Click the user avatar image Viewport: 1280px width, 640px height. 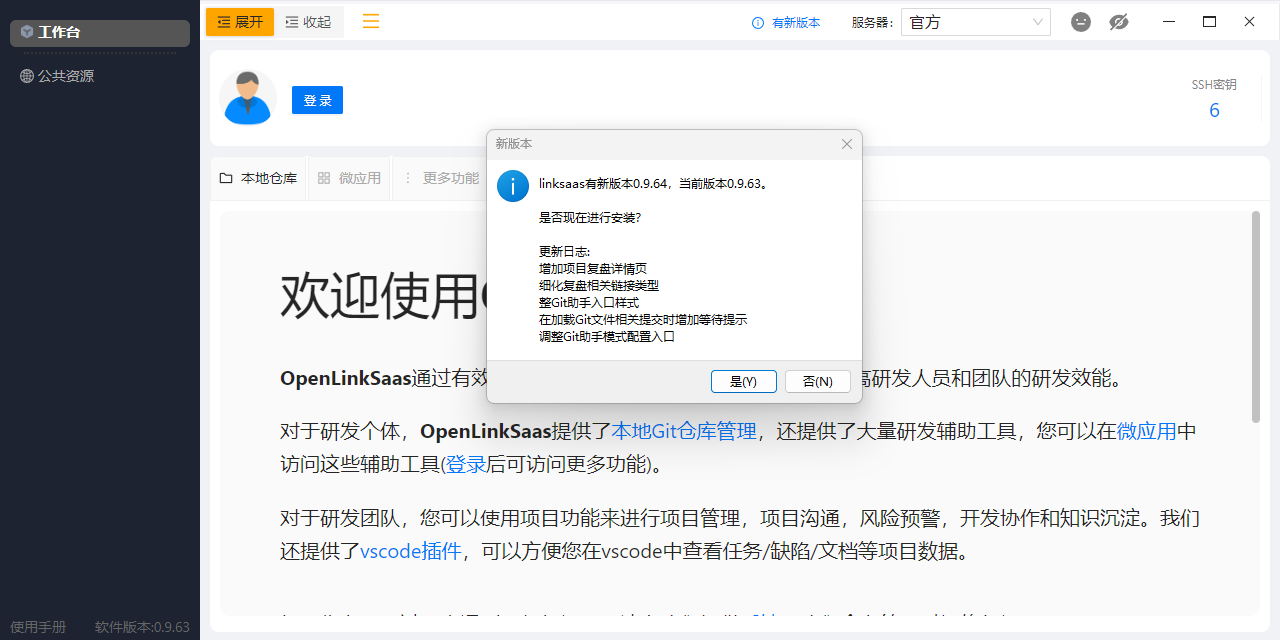click(248, 98)
